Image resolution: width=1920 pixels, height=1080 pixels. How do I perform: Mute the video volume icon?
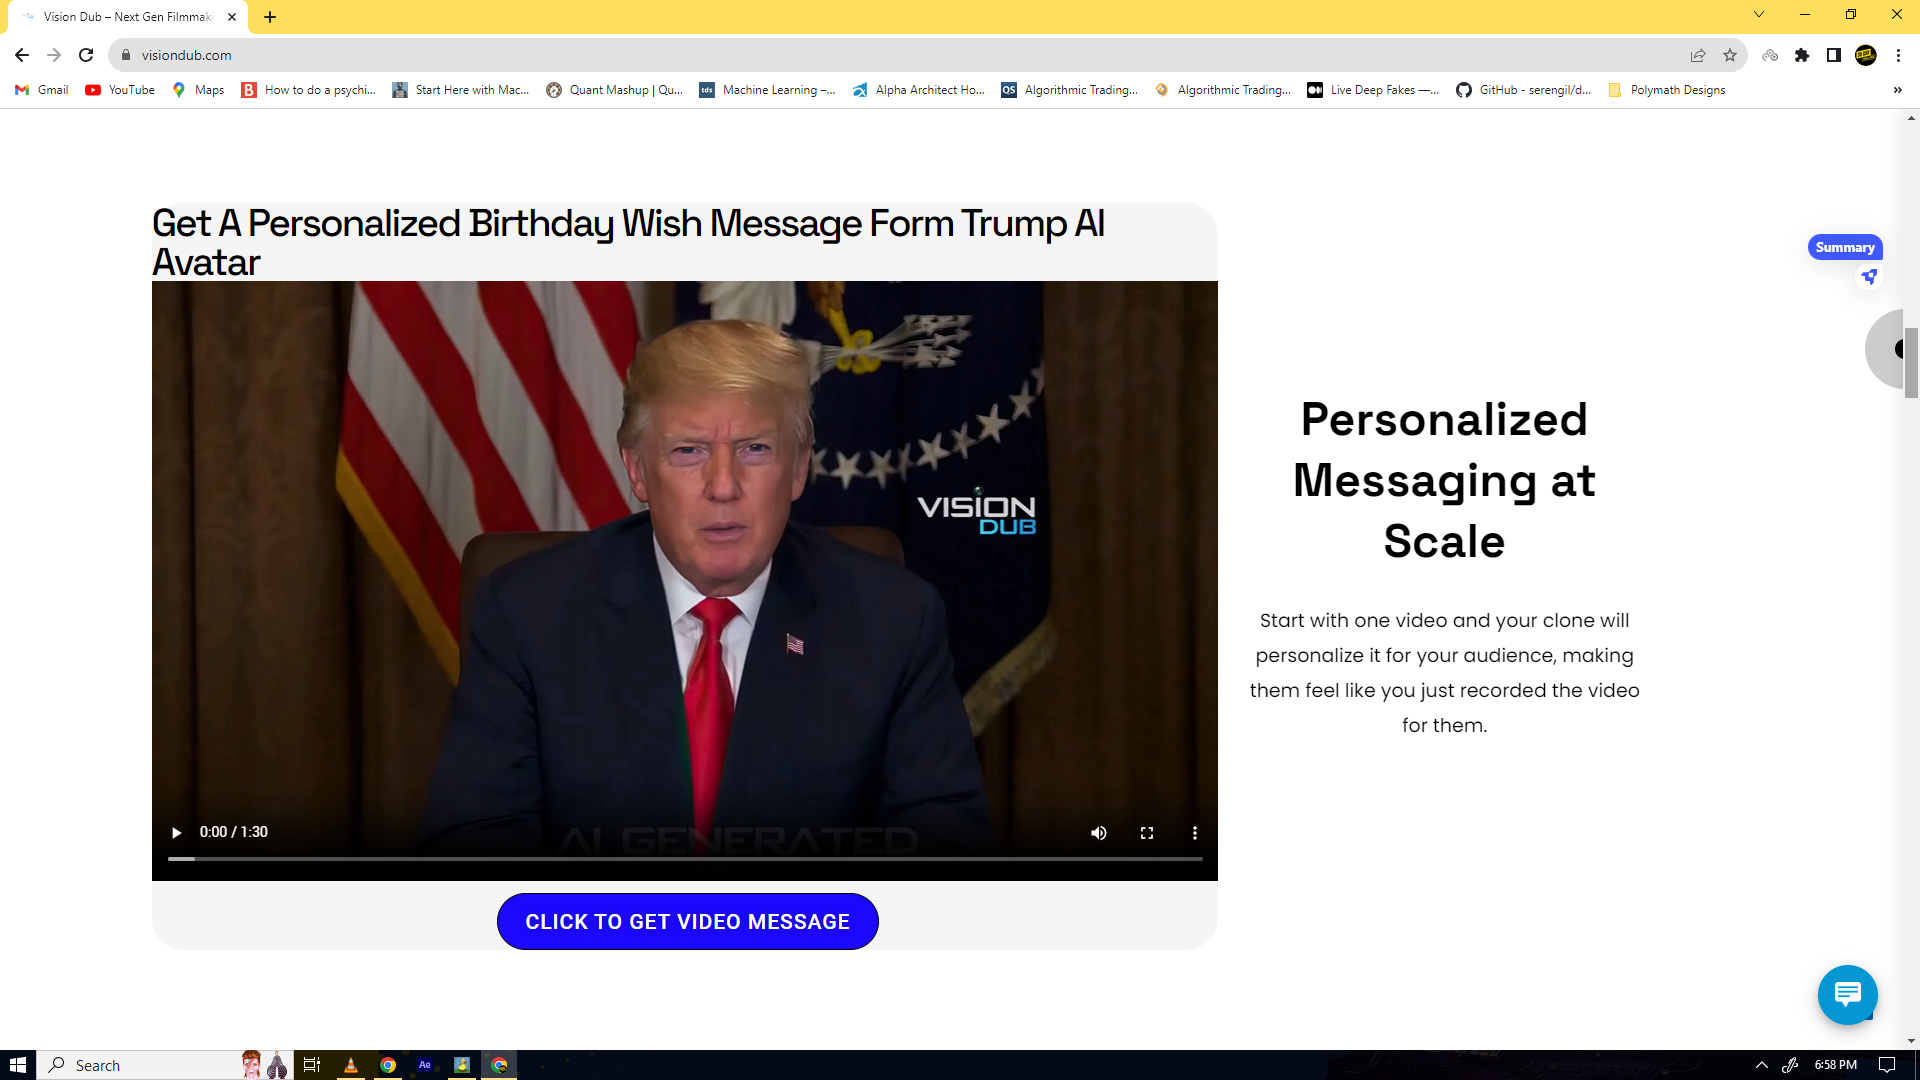(x=1098, y=833)
